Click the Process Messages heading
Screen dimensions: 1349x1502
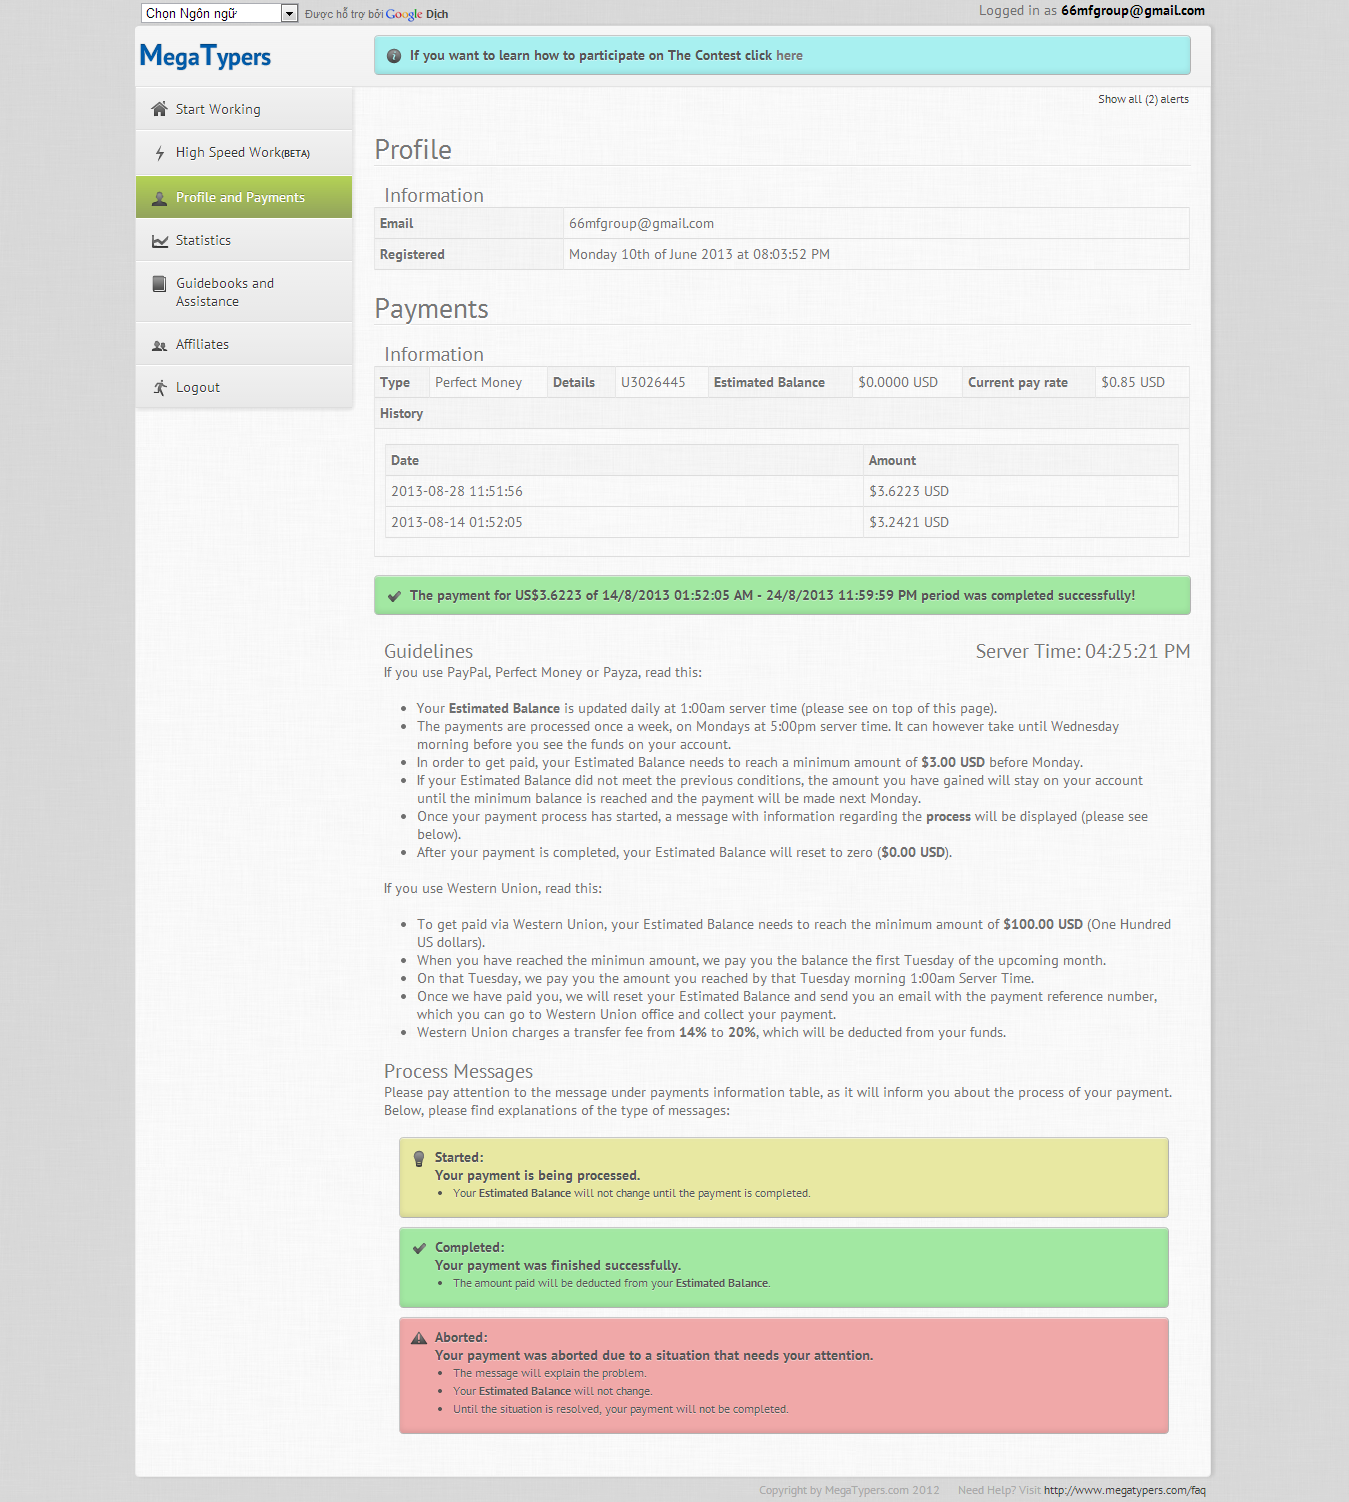click(458, 1071)
